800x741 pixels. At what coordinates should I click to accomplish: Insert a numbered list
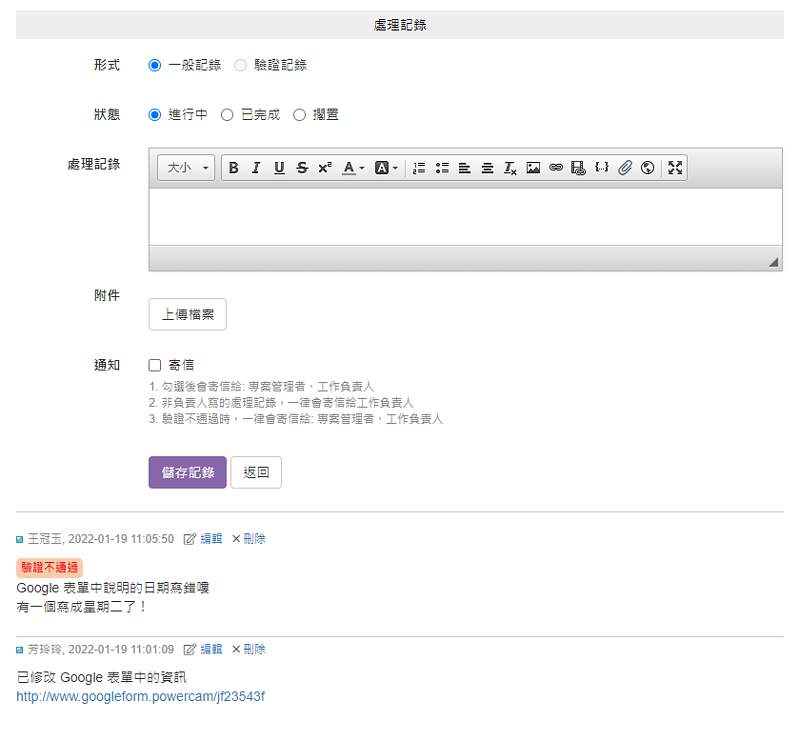(419, 168)
